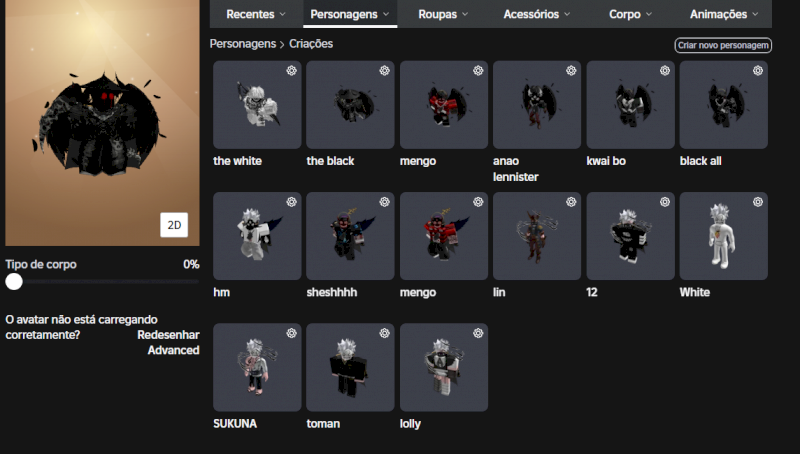The width and height of the screenshot is (800, 454).
Task: Open gear icon on 'toman' card
Action: coord(385,333)
